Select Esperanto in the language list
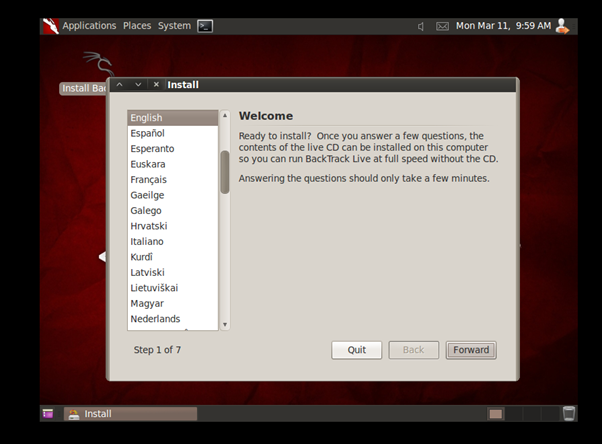602x444 pixels. tap(173, 149)
